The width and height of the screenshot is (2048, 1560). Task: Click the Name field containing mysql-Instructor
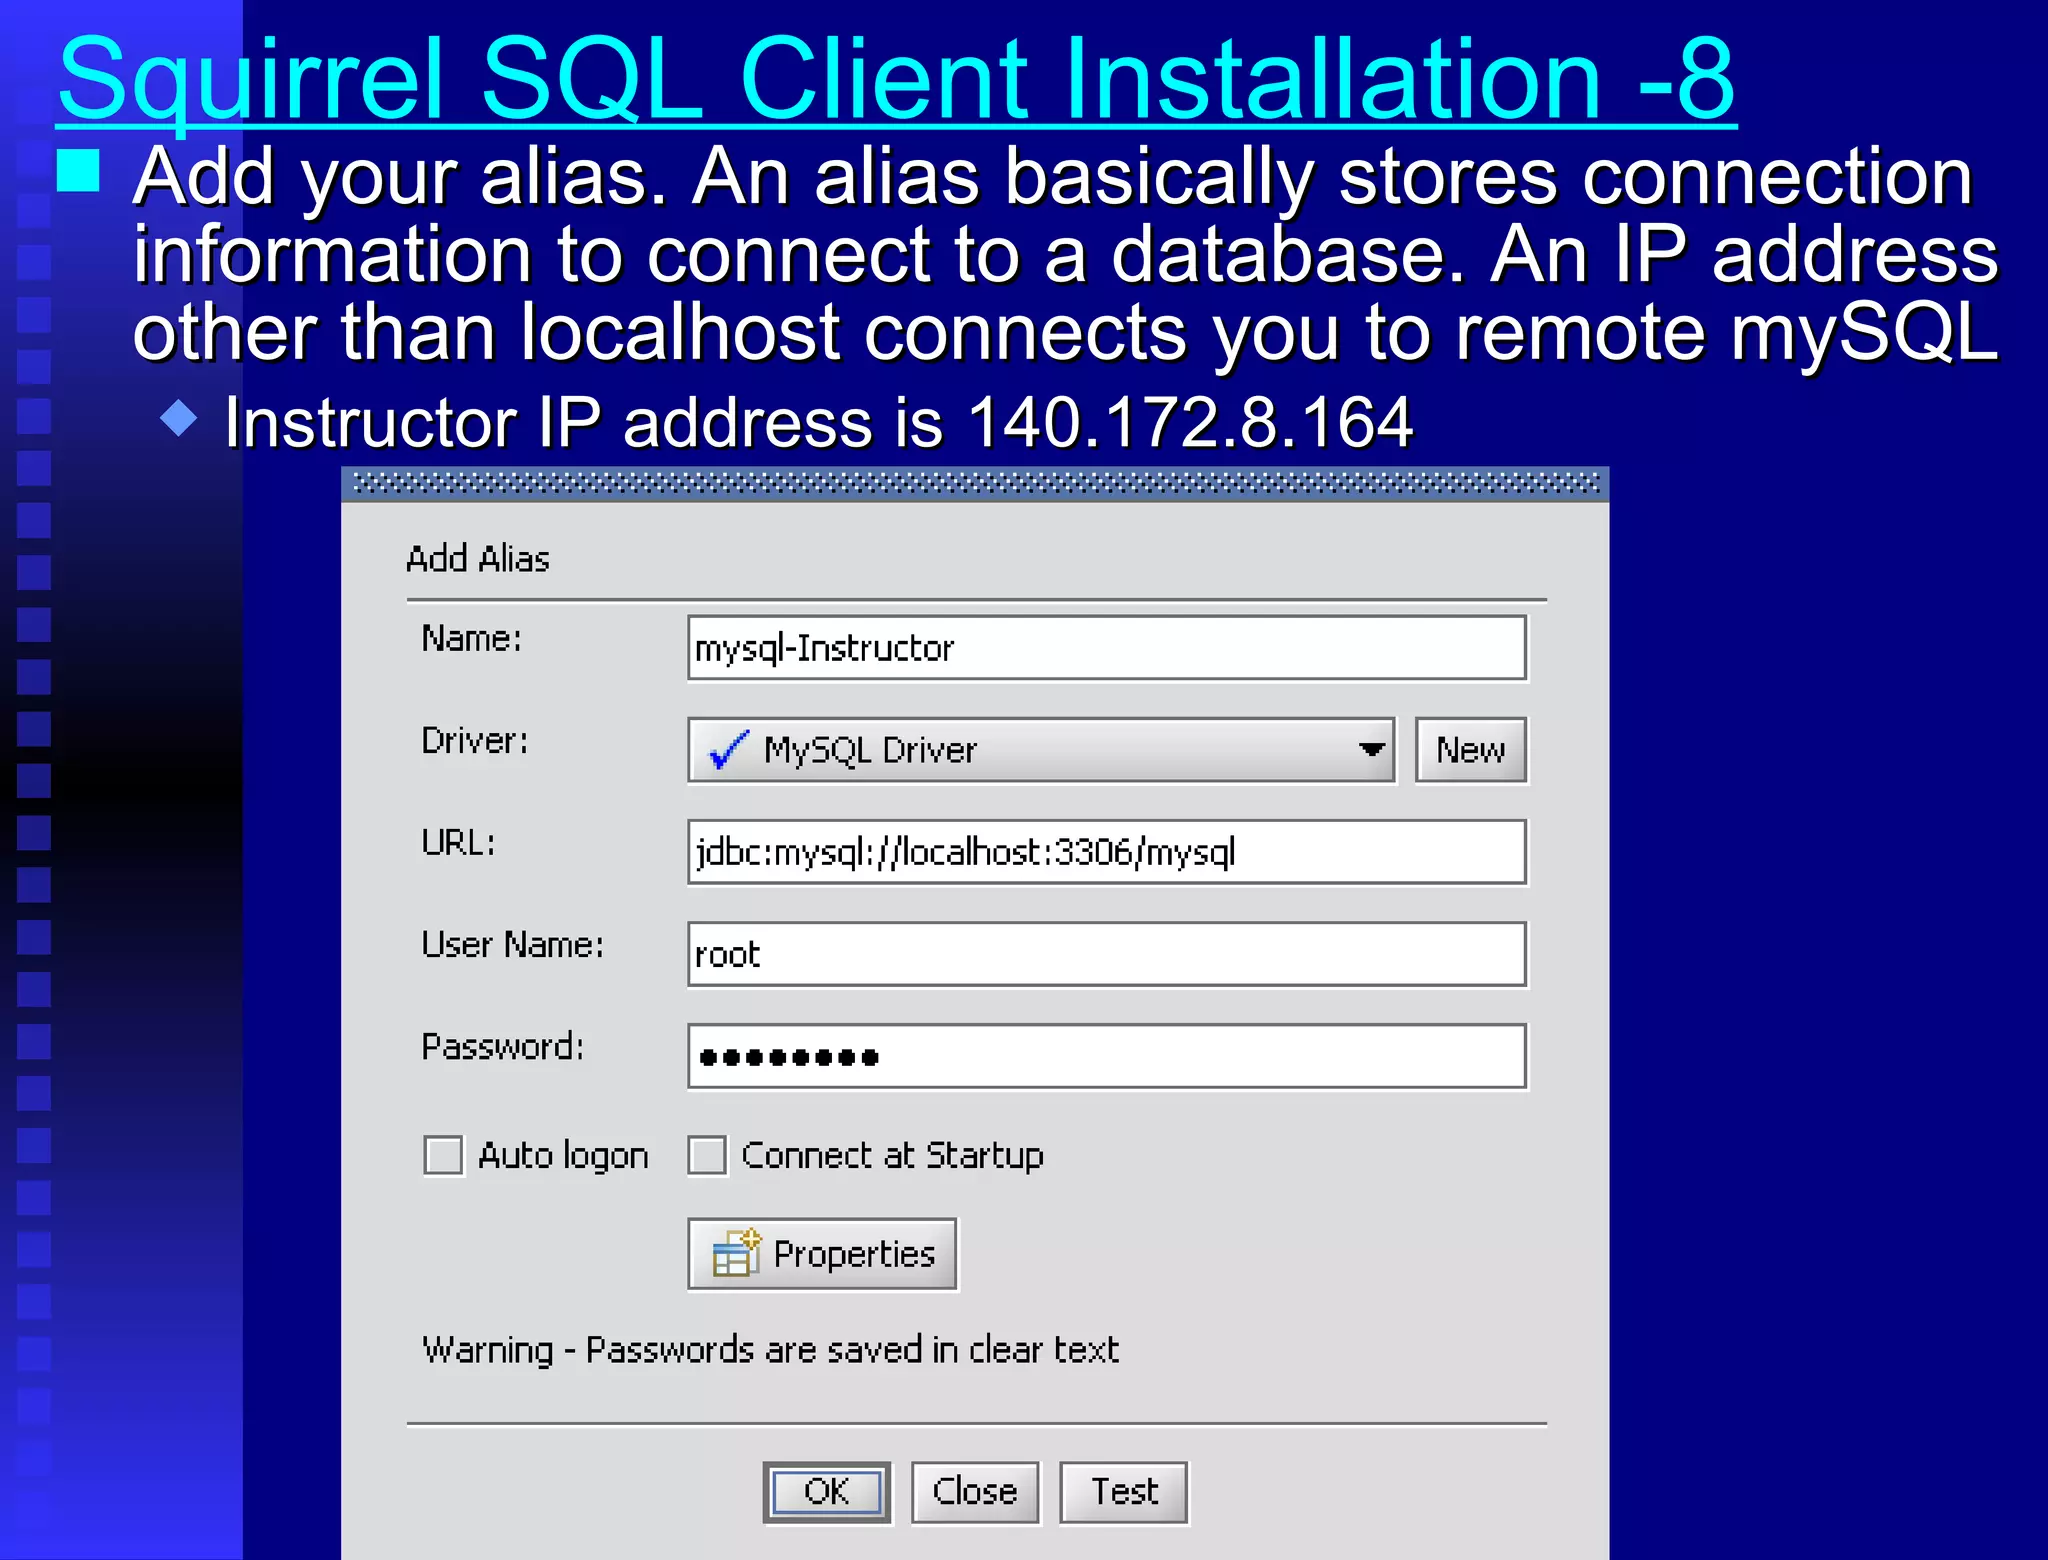(x=1107, y=648)
